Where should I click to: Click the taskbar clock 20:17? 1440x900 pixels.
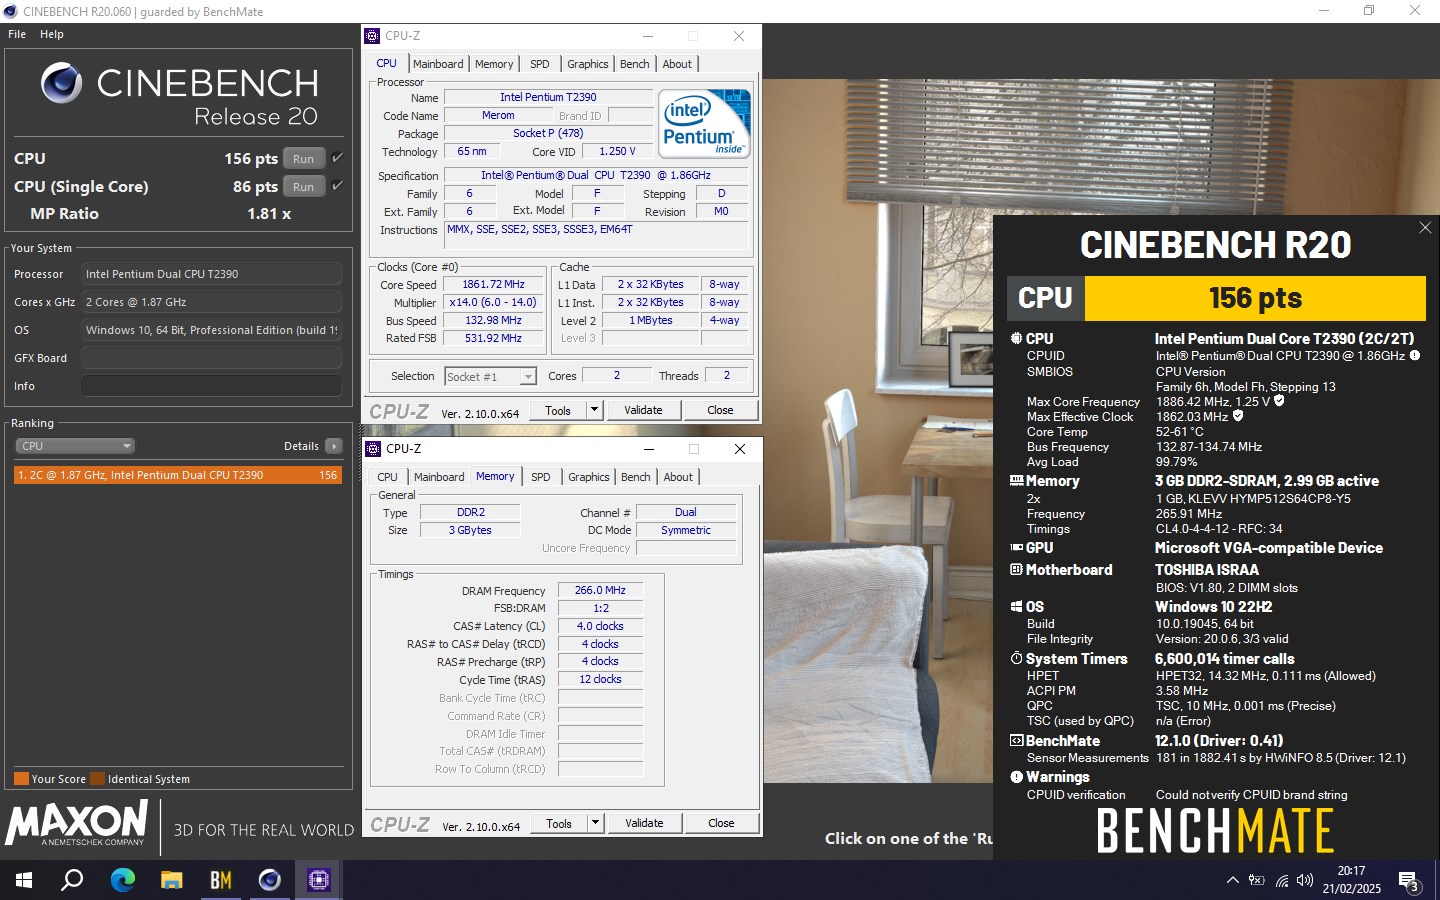tap(1351, 870)
